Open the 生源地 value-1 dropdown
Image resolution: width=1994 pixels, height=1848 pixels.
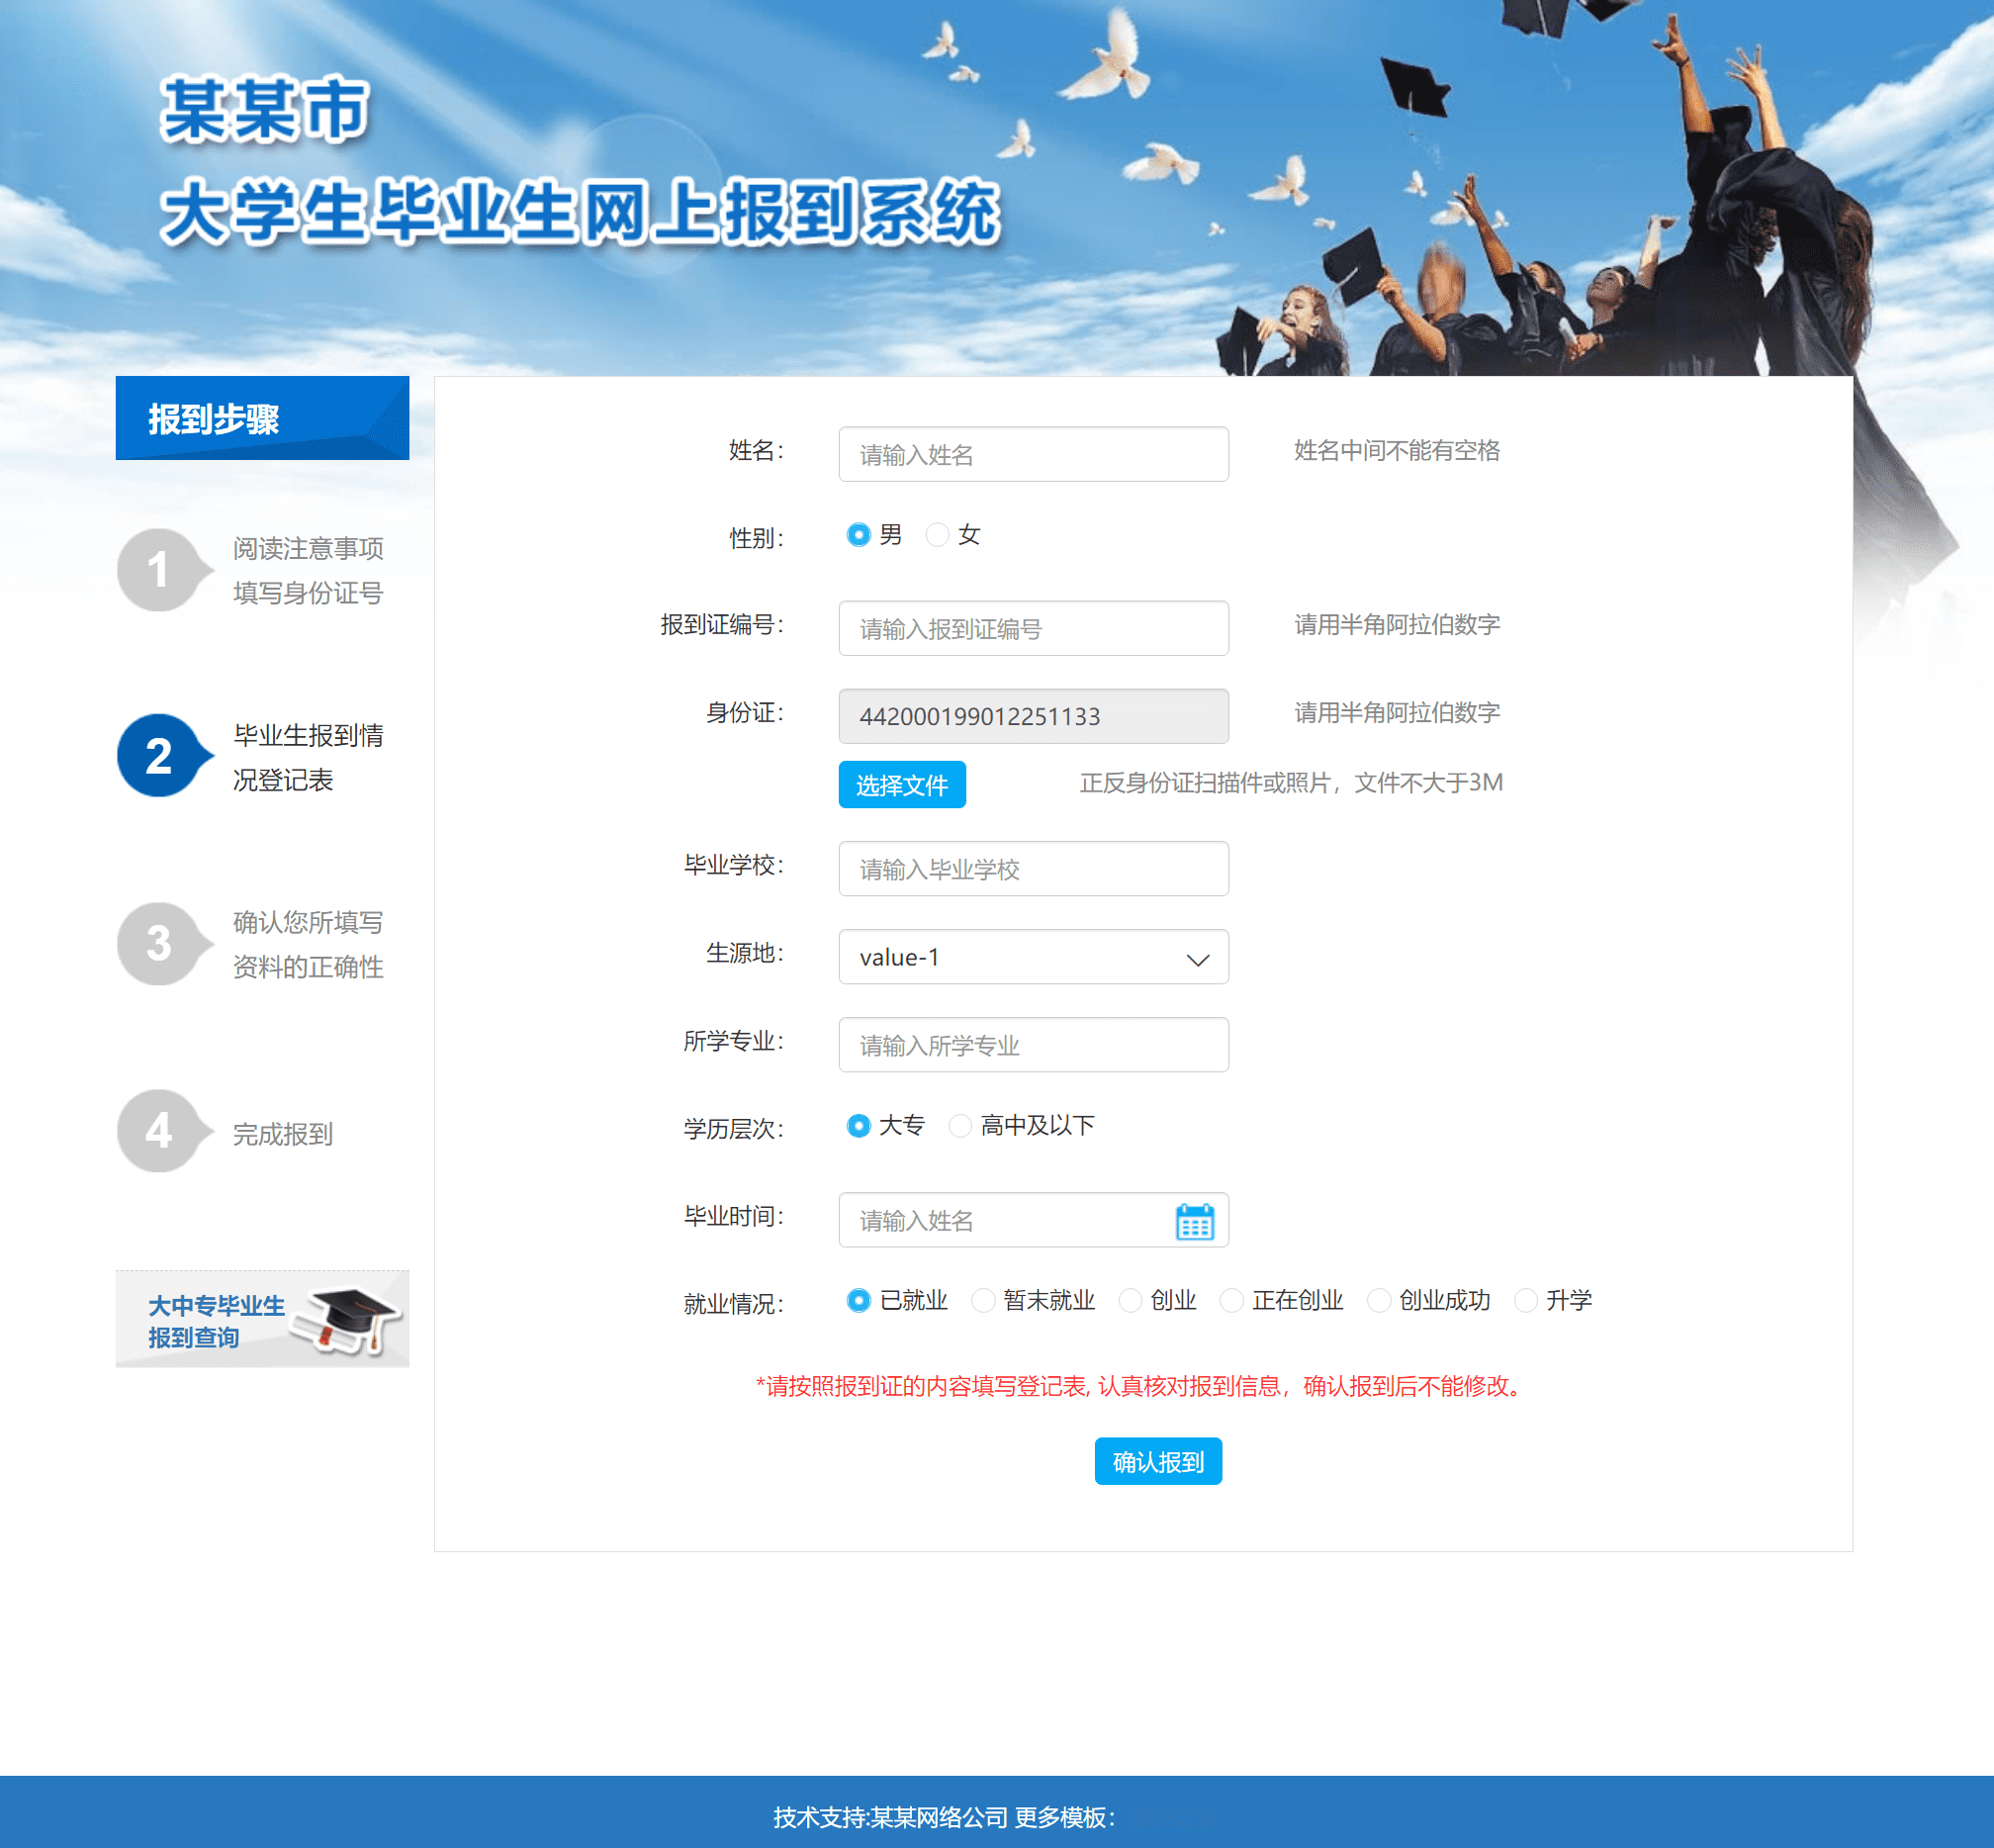pyautogui.click(x=1033, y=957)
